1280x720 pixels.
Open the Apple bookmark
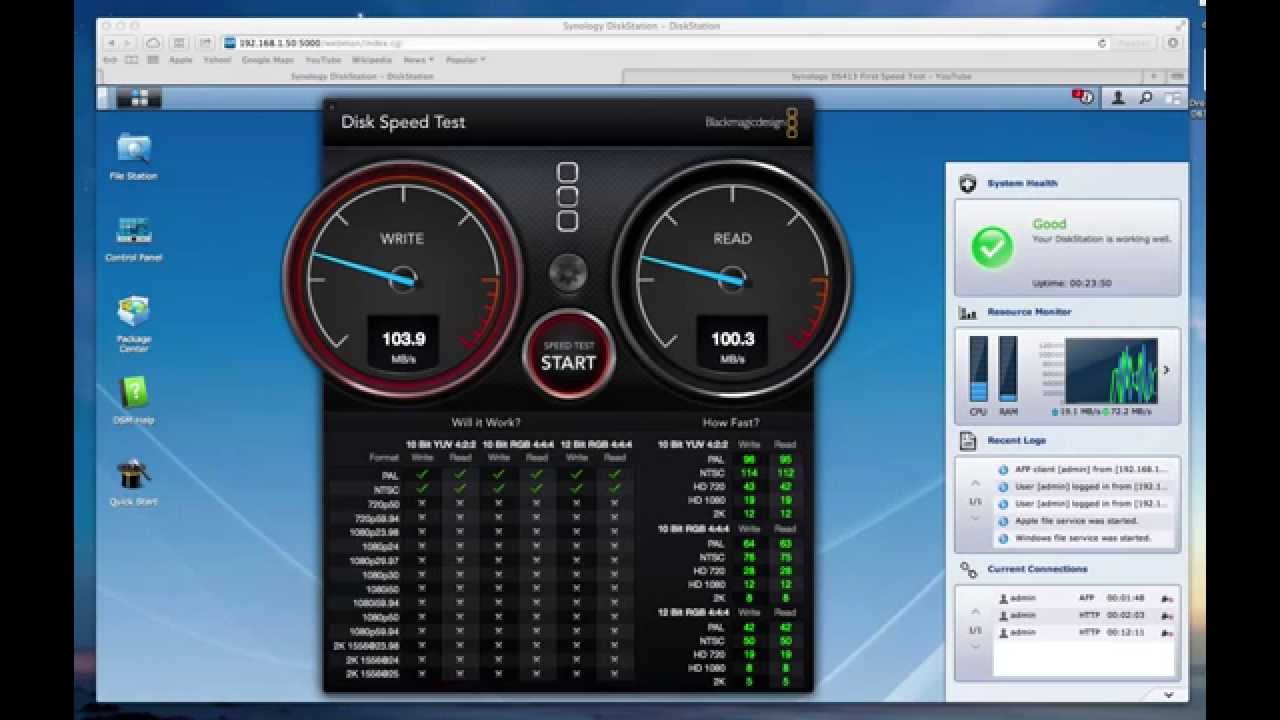point(181,60)
